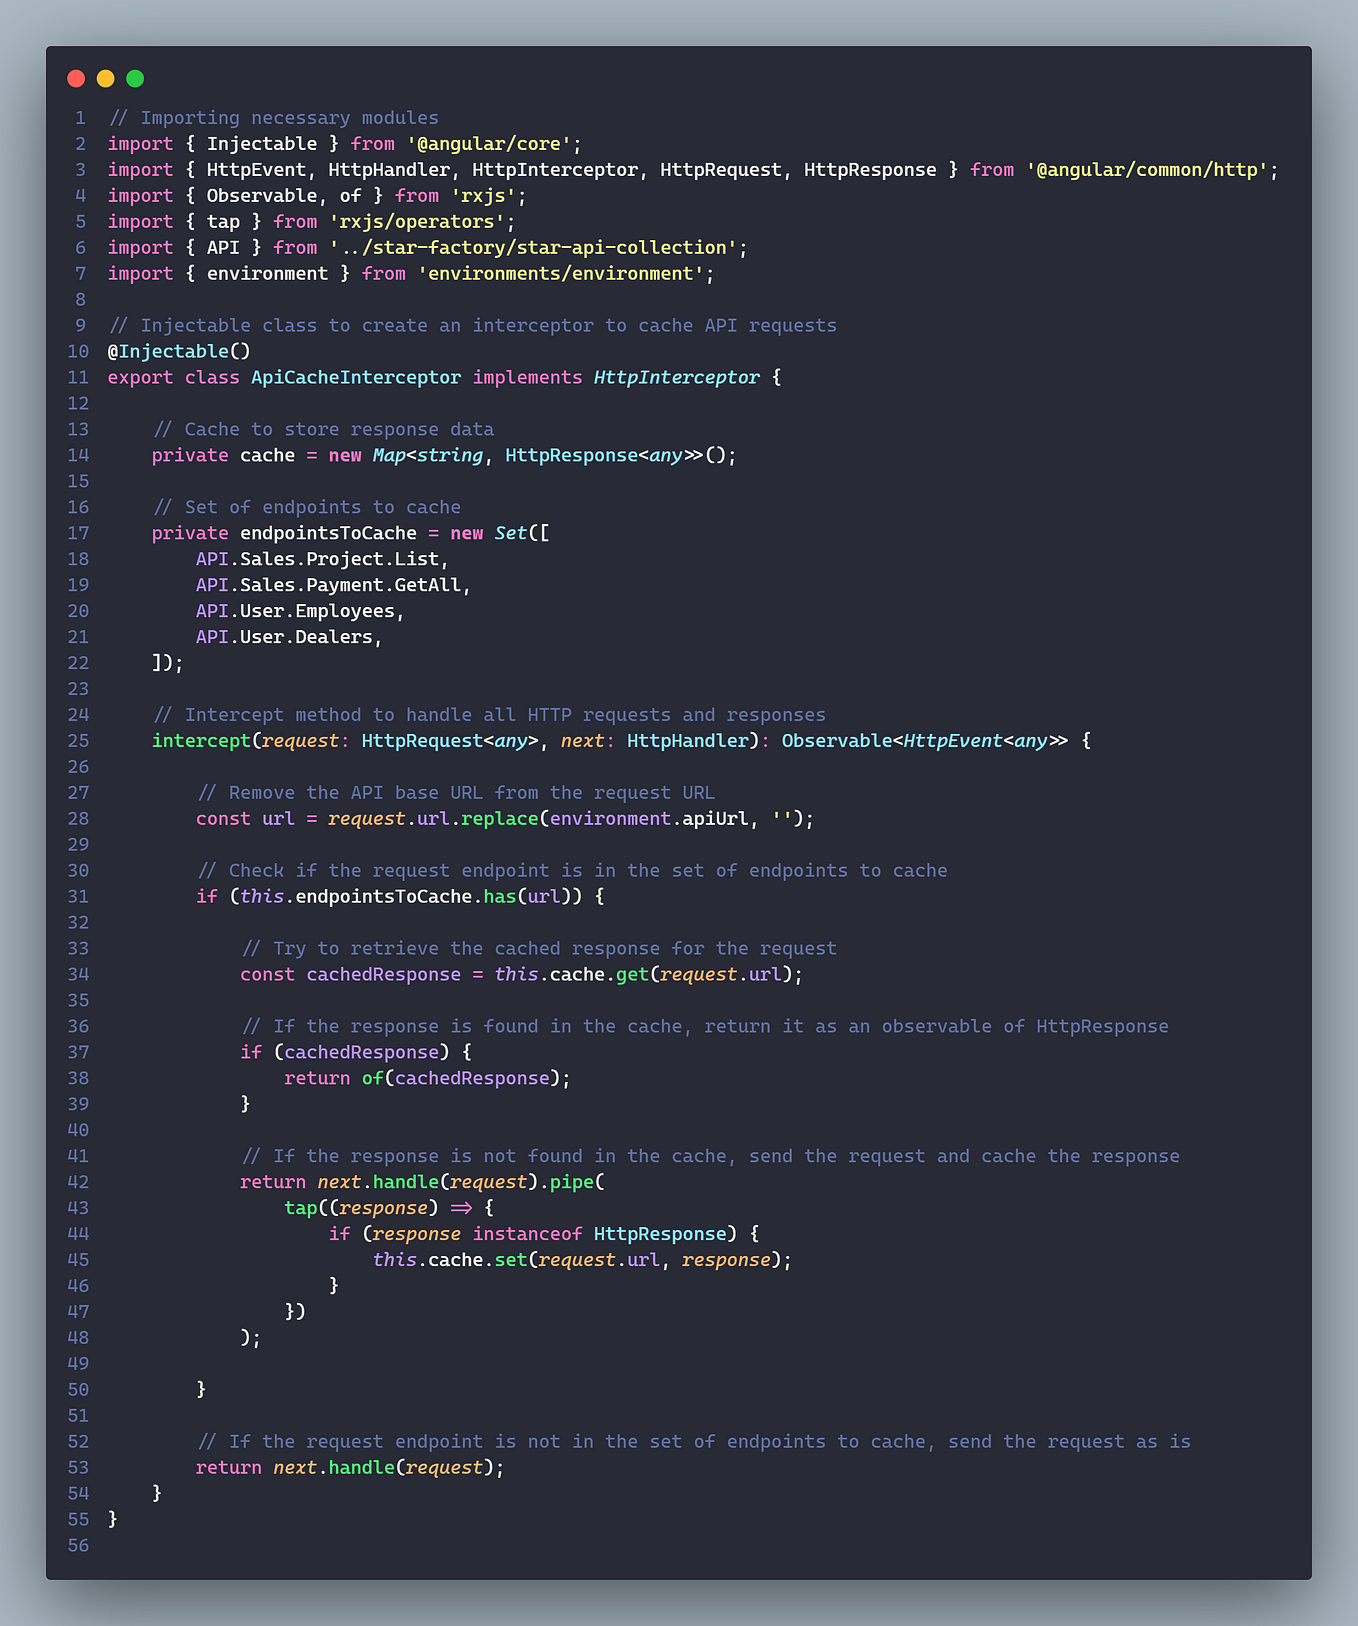The height and width of the screenshot is (1626, 1358).
Task: Click line number 25 in gutter
Action: 78,741
